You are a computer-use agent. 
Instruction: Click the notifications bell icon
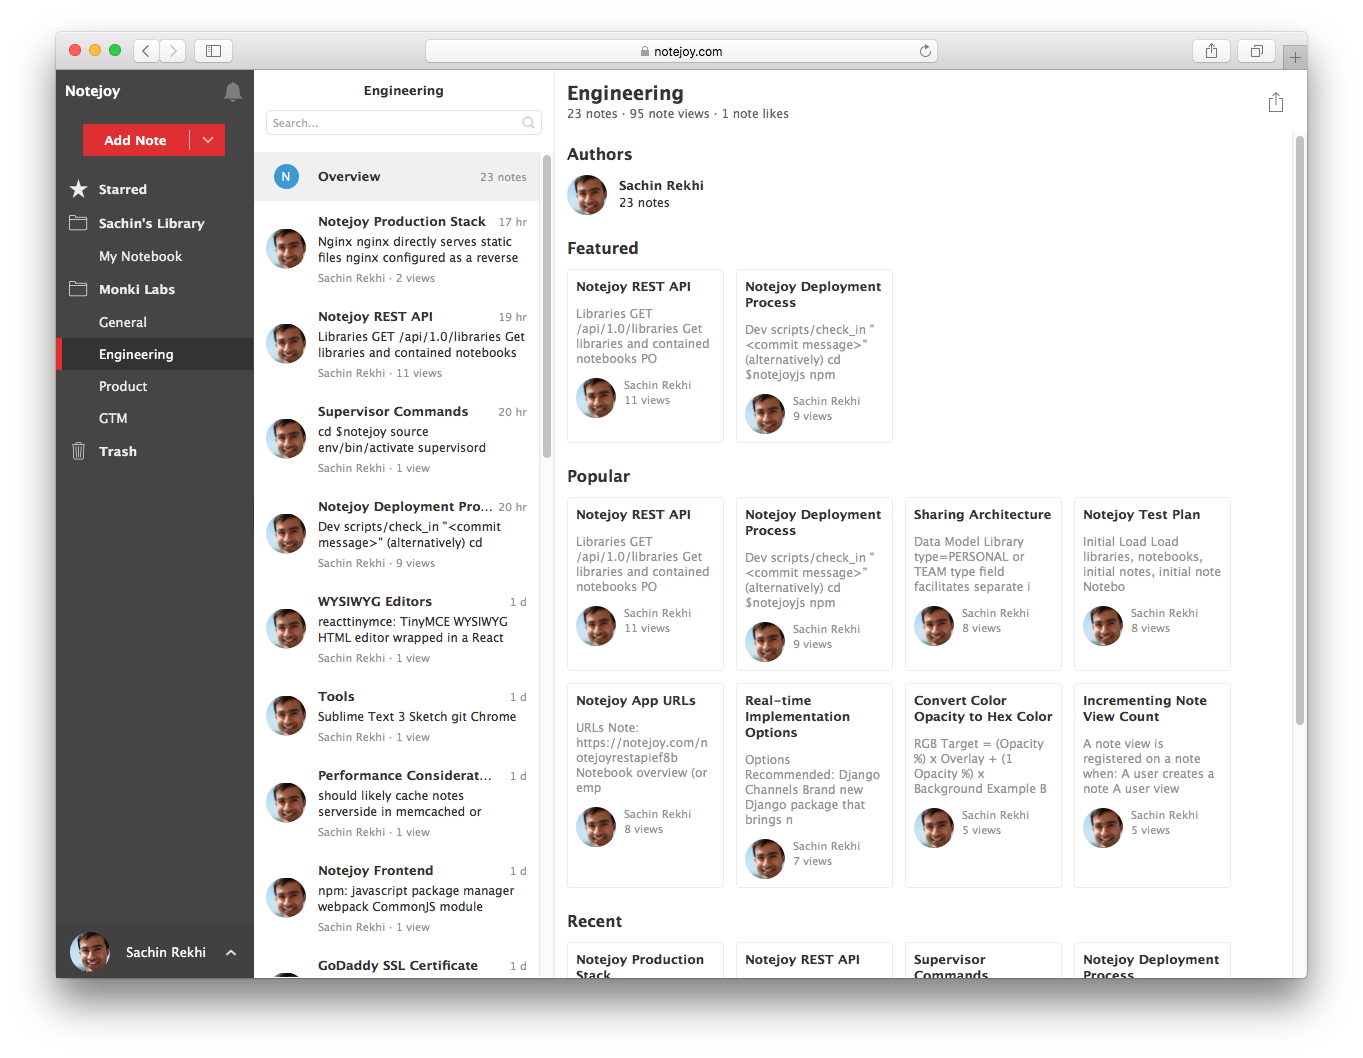[233, 92]
